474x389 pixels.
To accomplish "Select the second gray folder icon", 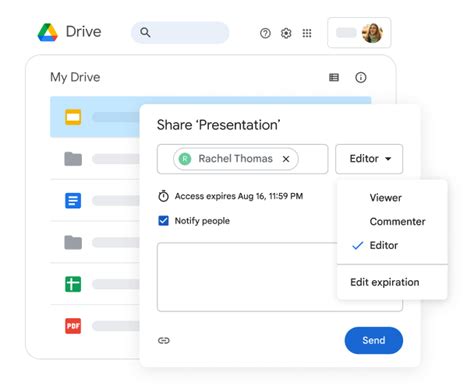I will 73,242.
